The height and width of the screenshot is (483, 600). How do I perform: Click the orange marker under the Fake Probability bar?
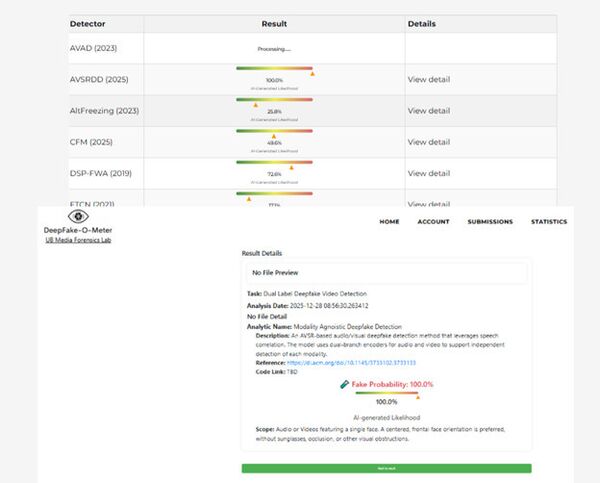417,396
